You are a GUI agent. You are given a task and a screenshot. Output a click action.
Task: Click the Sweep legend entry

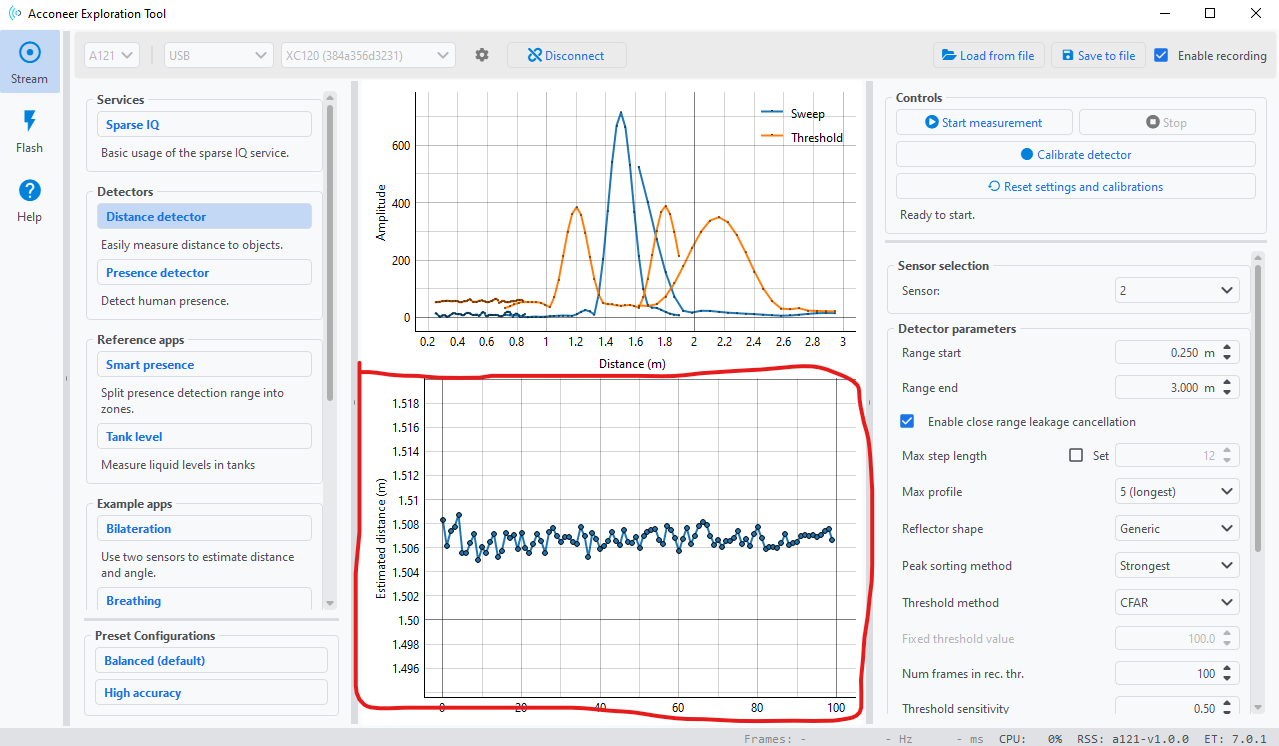click(x=808, y=114)
